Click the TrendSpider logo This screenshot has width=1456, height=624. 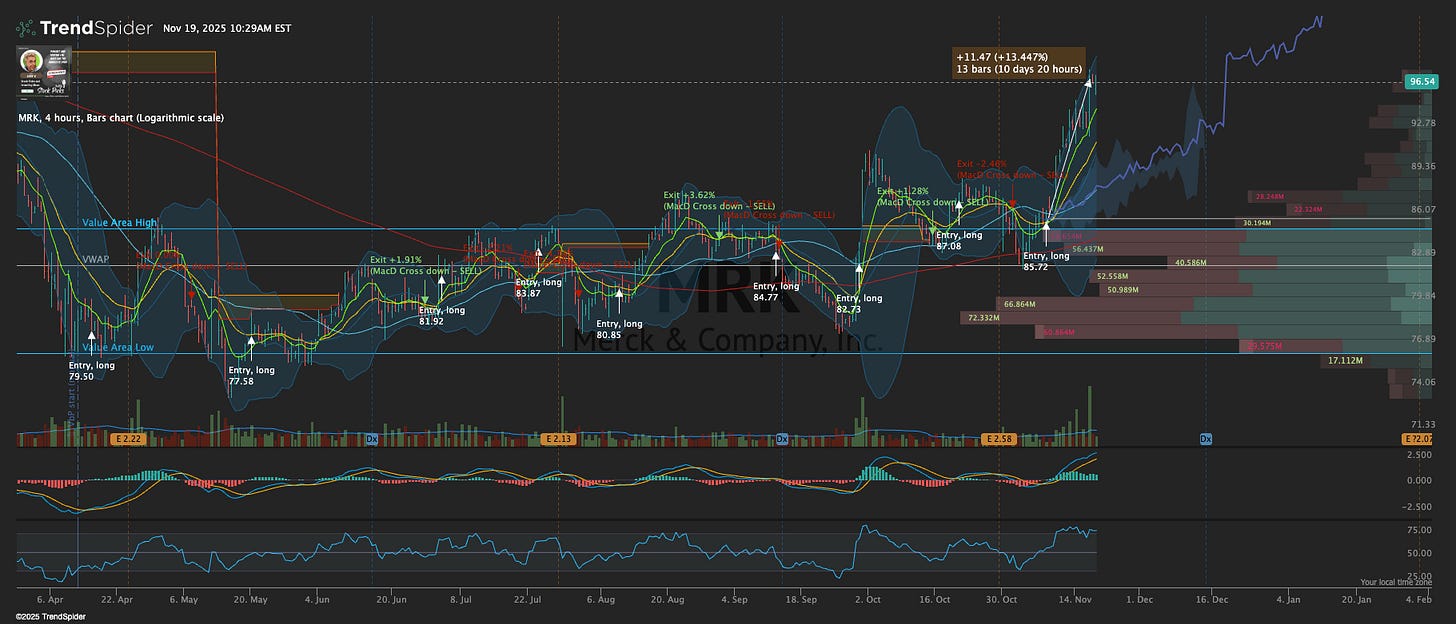85,28
